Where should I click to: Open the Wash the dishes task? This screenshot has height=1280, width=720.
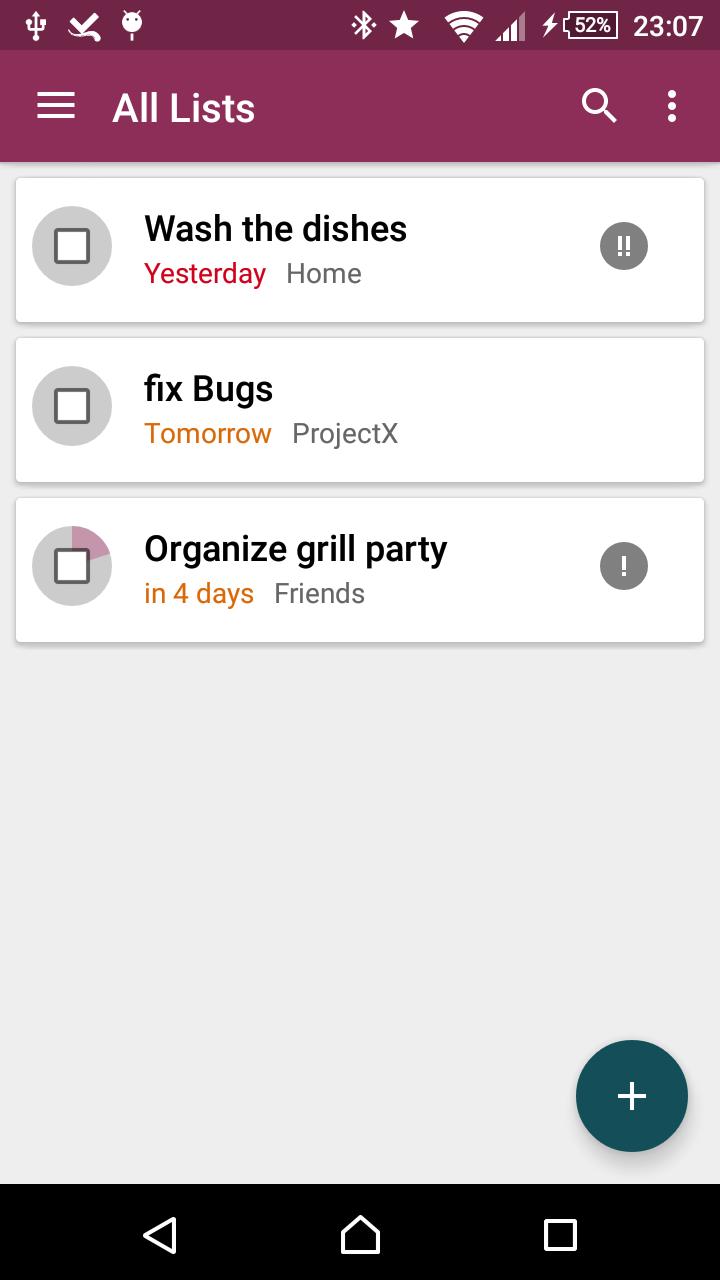(276, 229)
